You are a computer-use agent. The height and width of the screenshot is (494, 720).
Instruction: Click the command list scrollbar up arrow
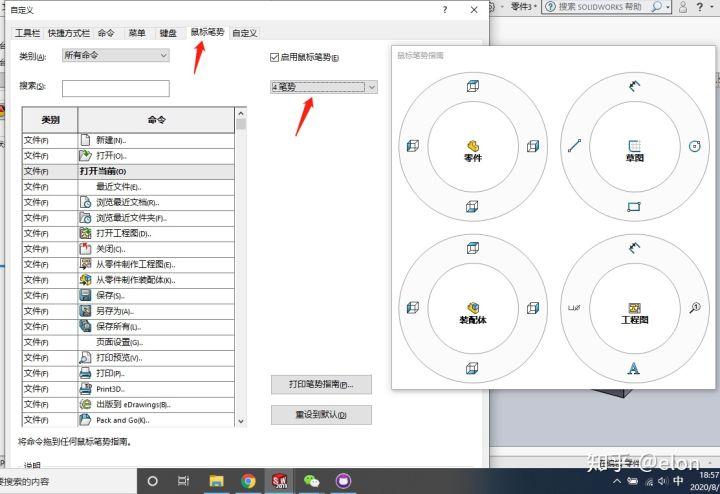(x=241, y=113)
